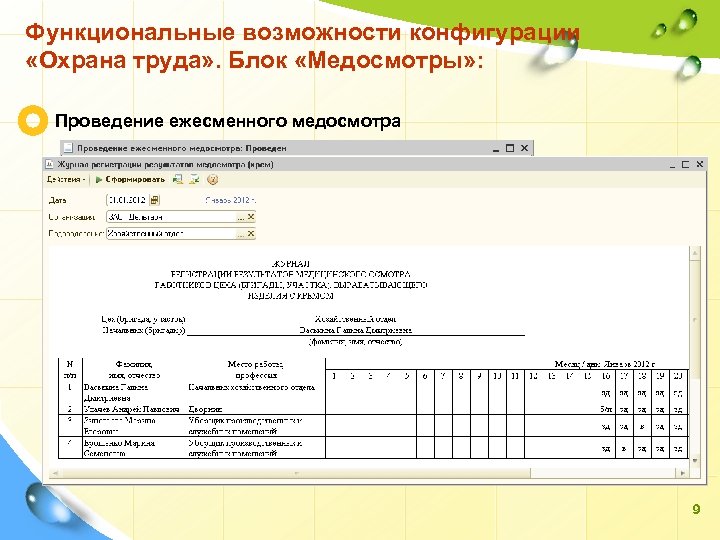Image resolution: width=720 pixels, height=540 pixels.
Task: Select day 6 column header
Action: 425,376
